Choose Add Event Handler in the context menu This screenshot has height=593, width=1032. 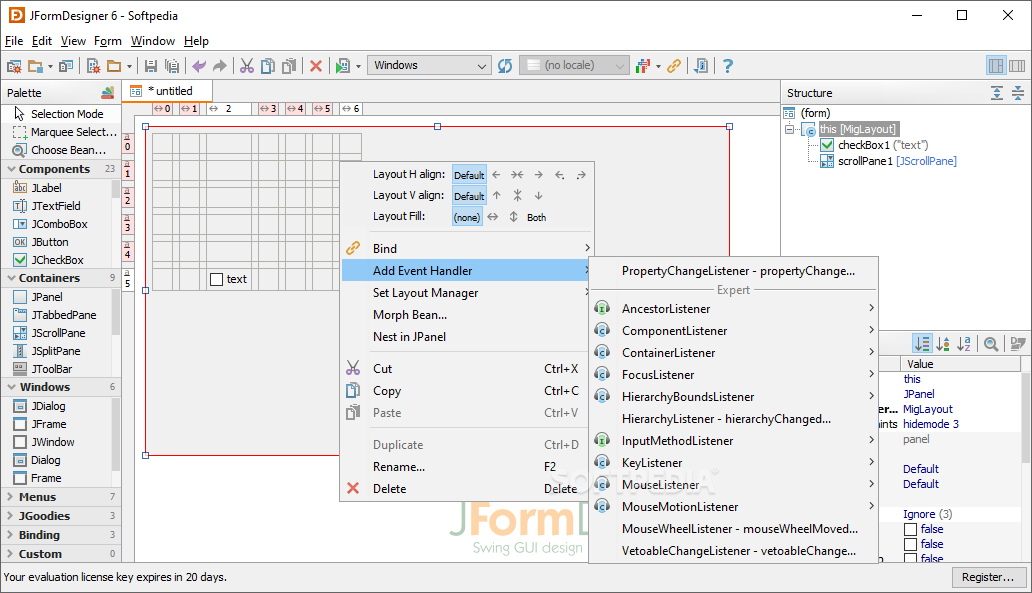[466, 271]
